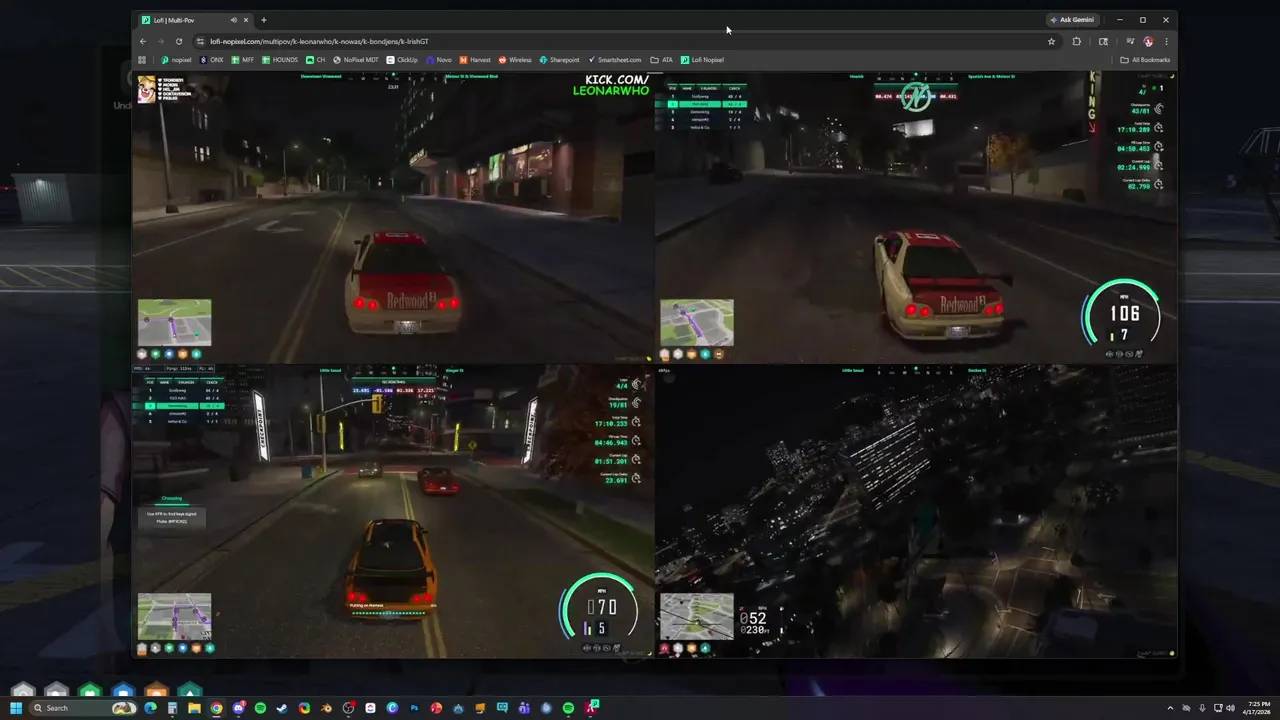Open the CH bookmark

tap(316, 60)
